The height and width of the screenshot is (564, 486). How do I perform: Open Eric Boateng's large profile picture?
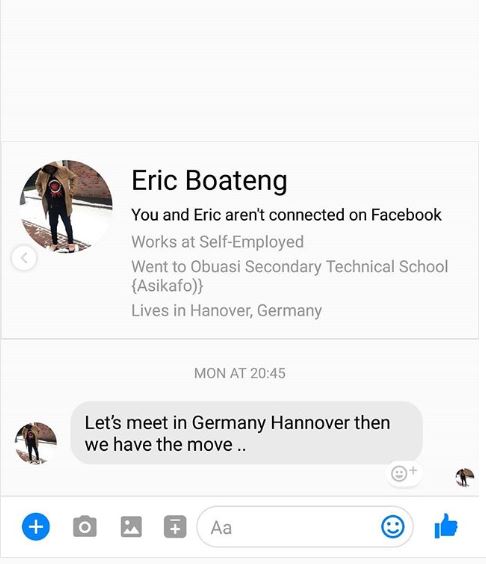click(x=66, y=206)
